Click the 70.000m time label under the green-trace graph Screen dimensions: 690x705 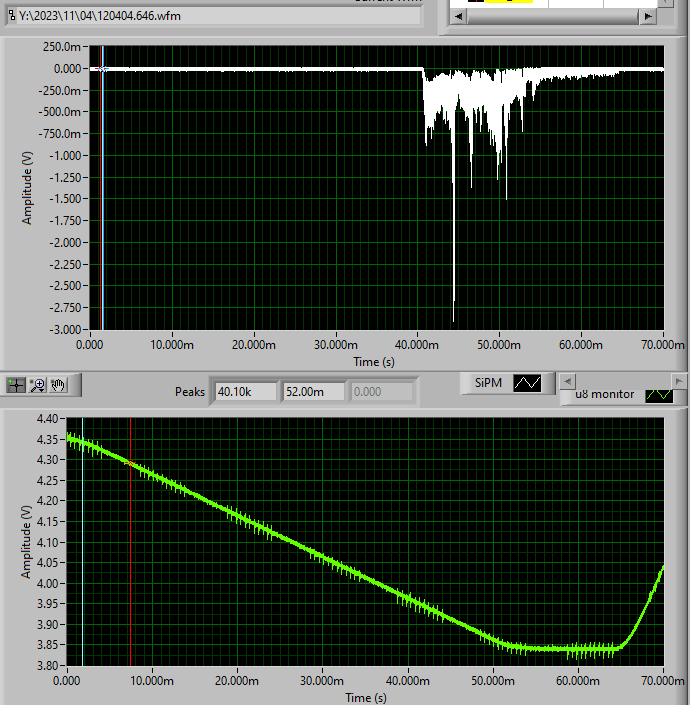663,681
